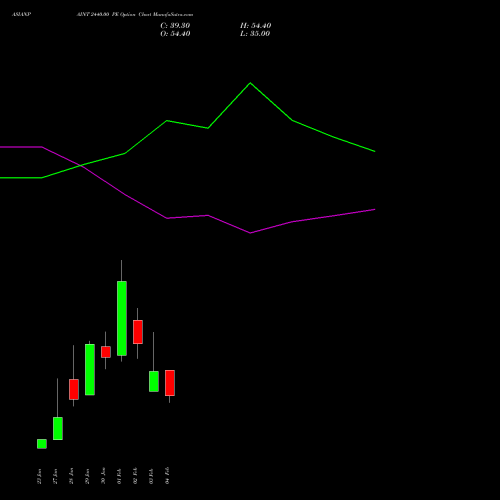
Task: Select the 01 Feb date label
Action: 119,476
